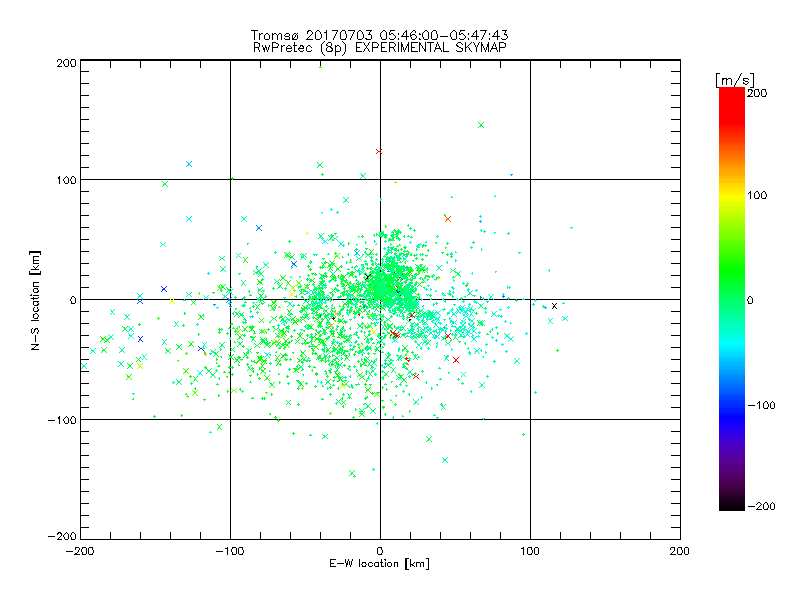This screenshot has height=600, width=800.
Task: Pick the yellow section of the velocity colorbar
Action: coord(732,195)
